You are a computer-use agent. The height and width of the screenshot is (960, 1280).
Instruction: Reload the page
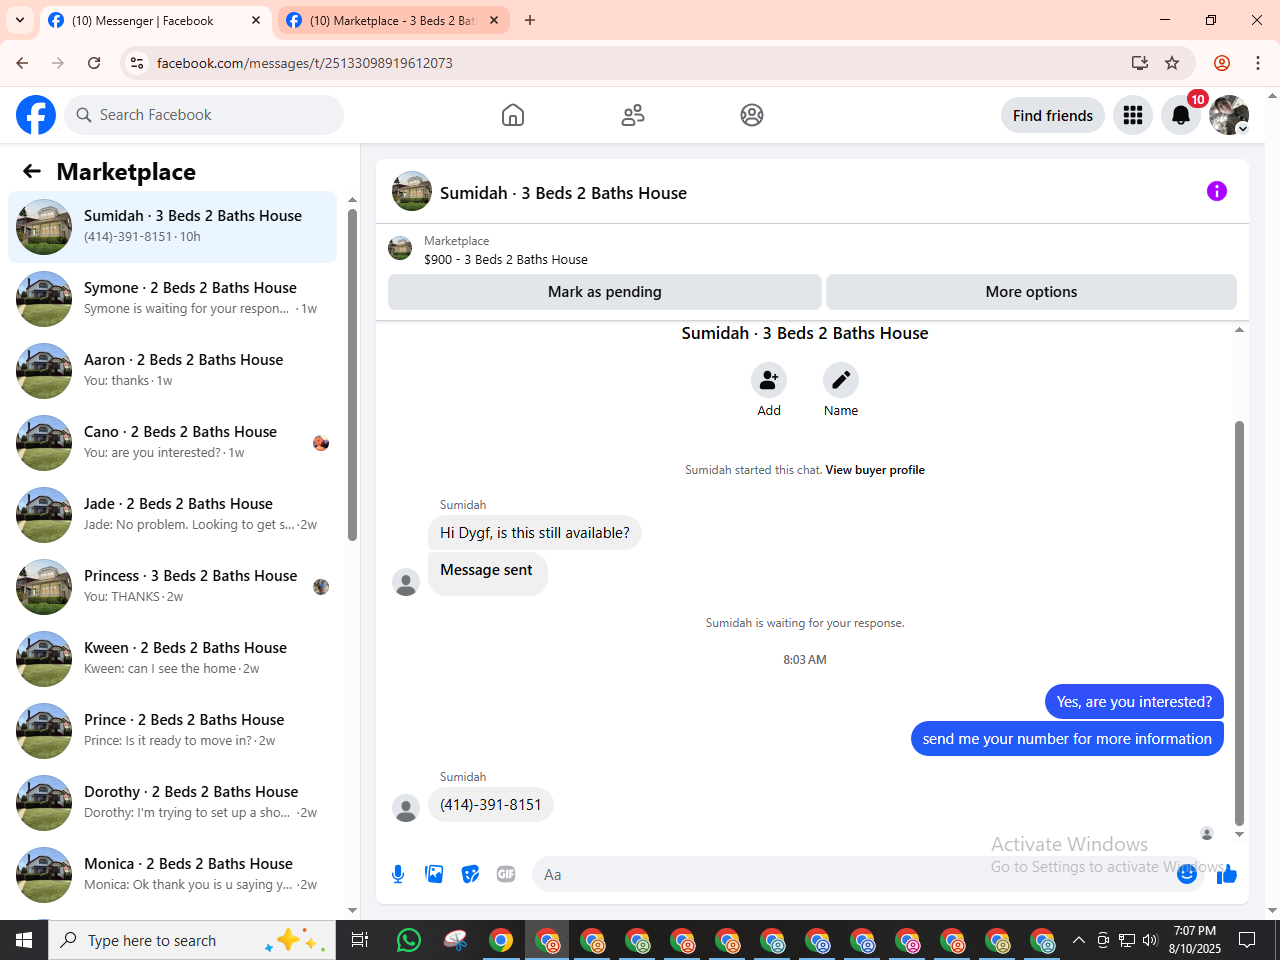tap(94, 63)
